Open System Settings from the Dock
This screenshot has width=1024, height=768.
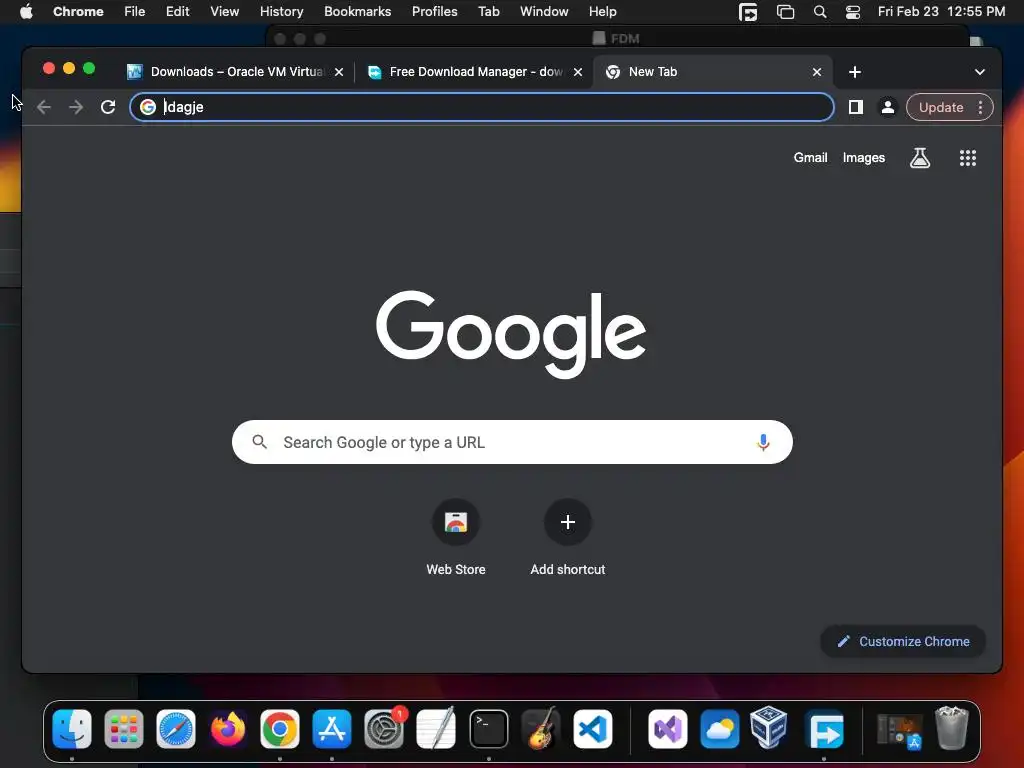384,729
